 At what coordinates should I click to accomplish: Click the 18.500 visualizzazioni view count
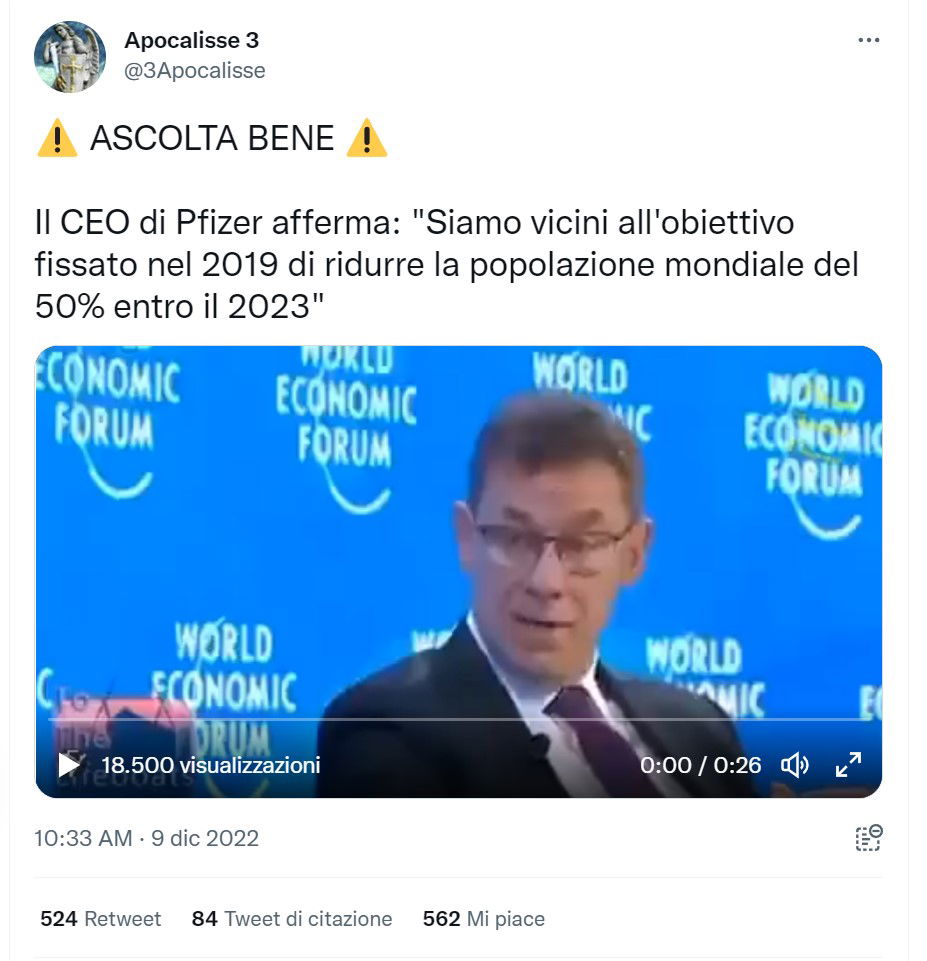(x=211, y=765)
